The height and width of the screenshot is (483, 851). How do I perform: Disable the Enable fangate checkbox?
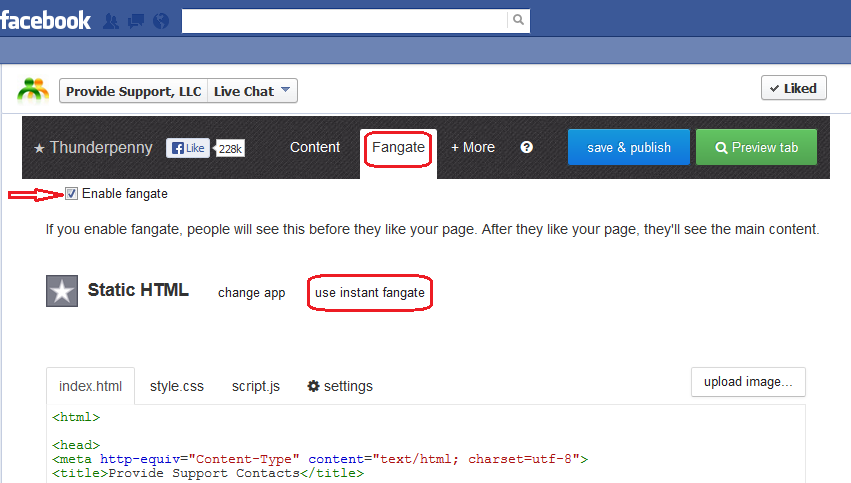[71, 194]
